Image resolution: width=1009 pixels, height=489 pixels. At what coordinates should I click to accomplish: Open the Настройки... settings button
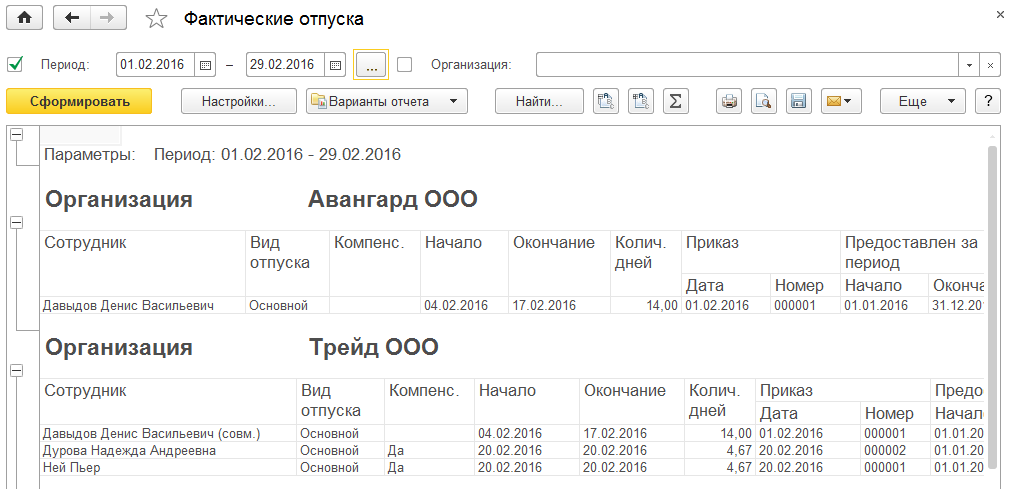pos(239,101)
